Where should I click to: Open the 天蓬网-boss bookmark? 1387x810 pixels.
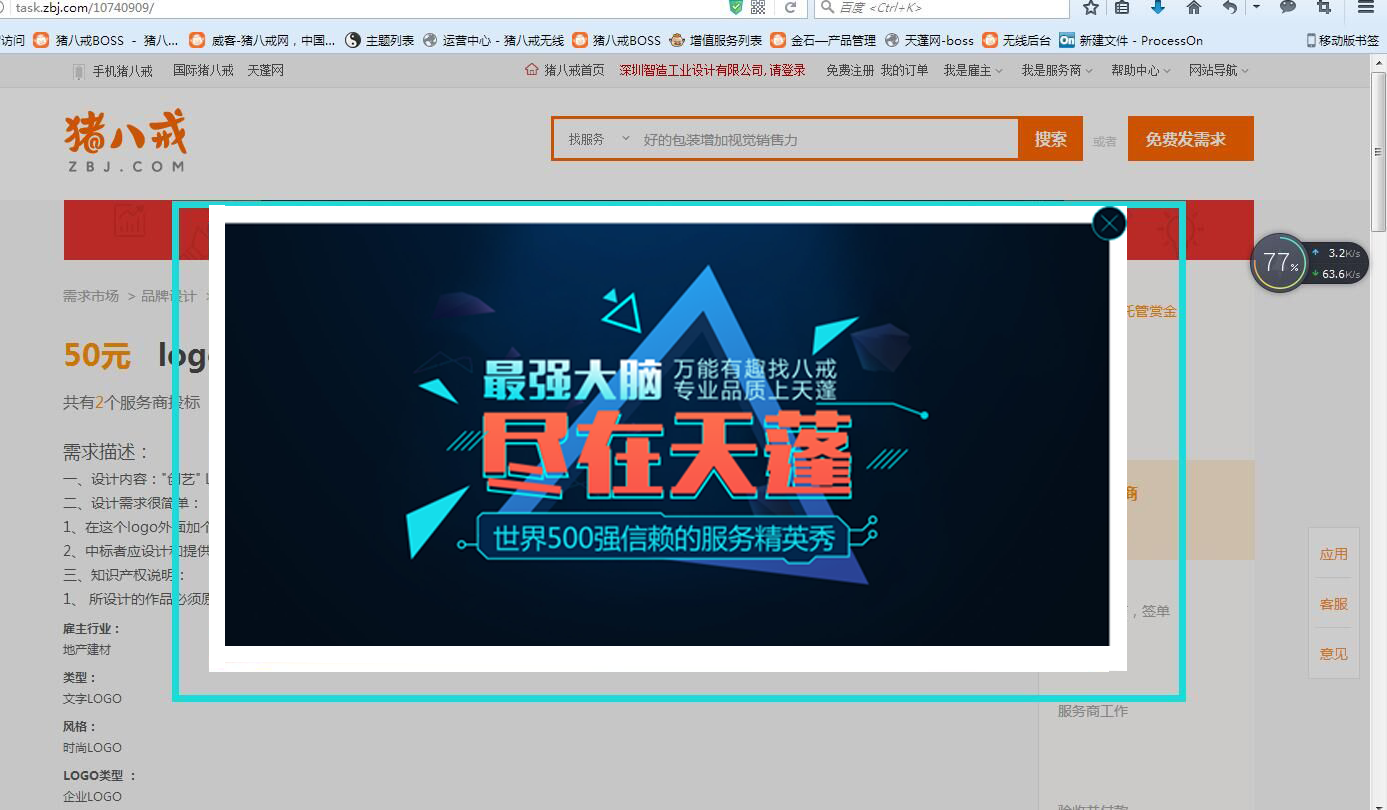point(929,40)
